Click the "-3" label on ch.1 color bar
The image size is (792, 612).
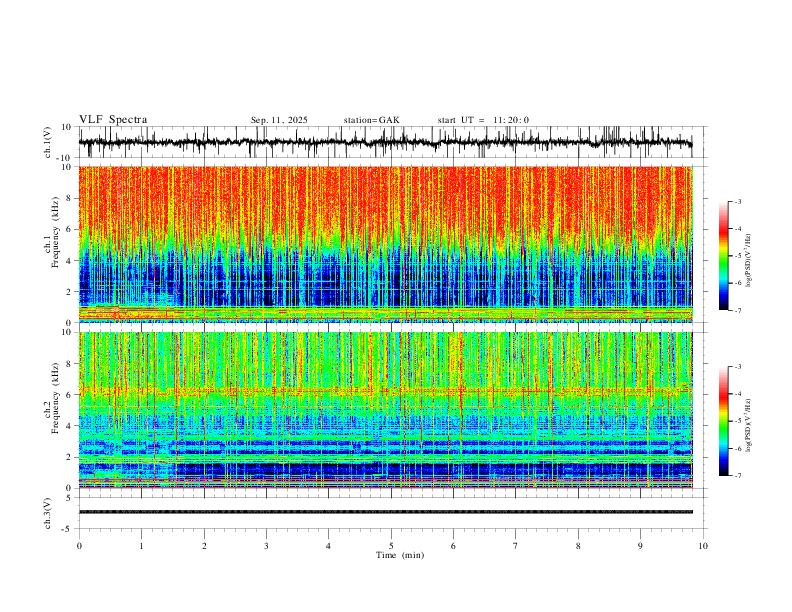pos(738,201)
